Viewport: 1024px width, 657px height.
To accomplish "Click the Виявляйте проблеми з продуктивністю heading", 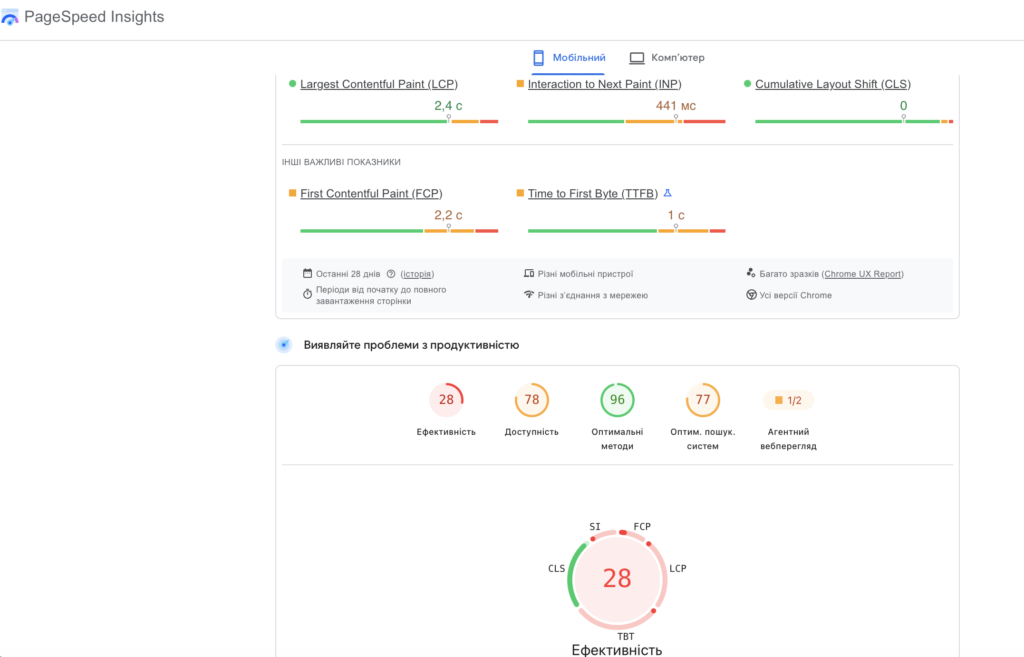I will pyautogui.click(x=411, y=345).
